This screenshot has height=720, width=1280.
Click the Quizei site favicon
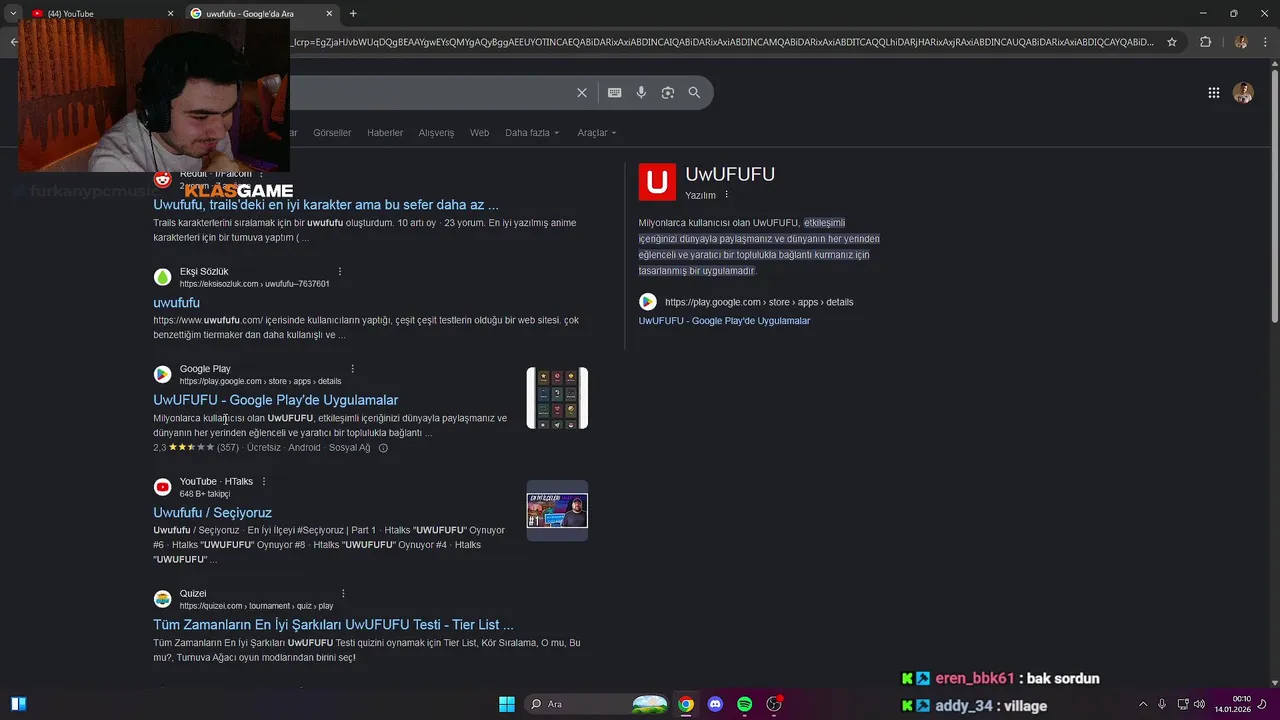point(162,599)
